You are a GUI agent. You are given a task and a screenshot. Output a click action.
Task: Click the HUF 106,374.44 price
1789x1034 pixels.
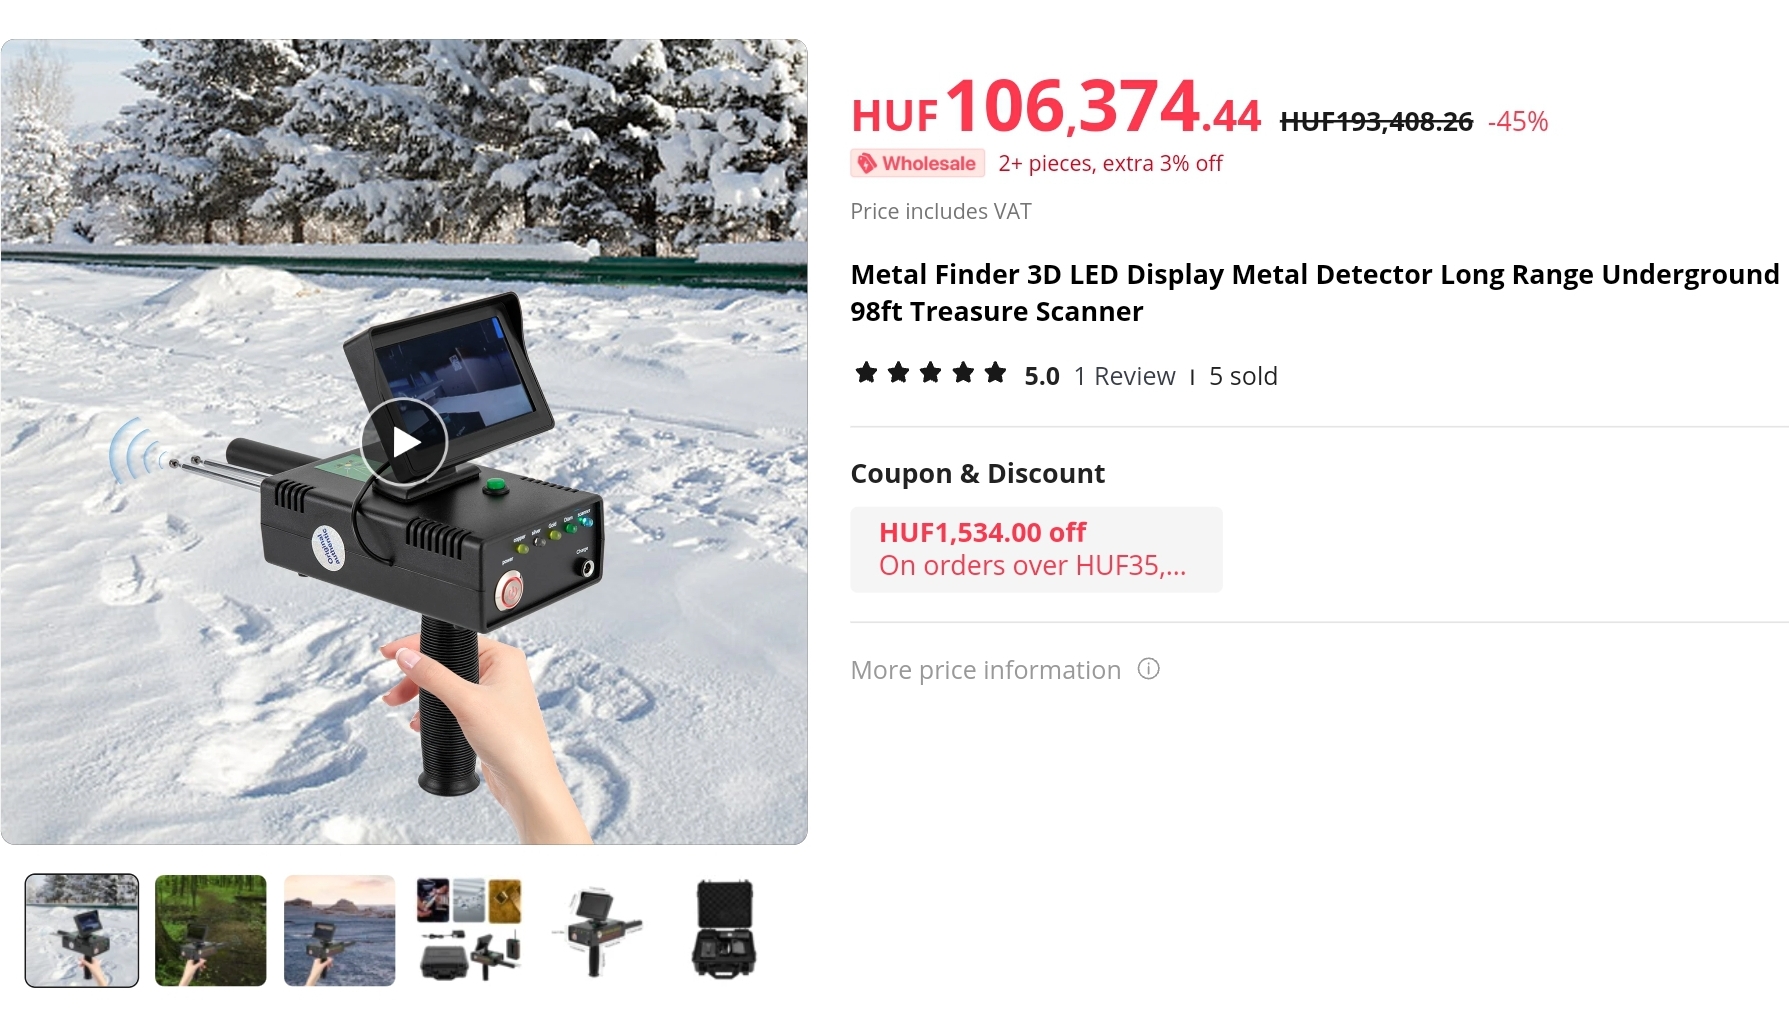click(1056, 108)
